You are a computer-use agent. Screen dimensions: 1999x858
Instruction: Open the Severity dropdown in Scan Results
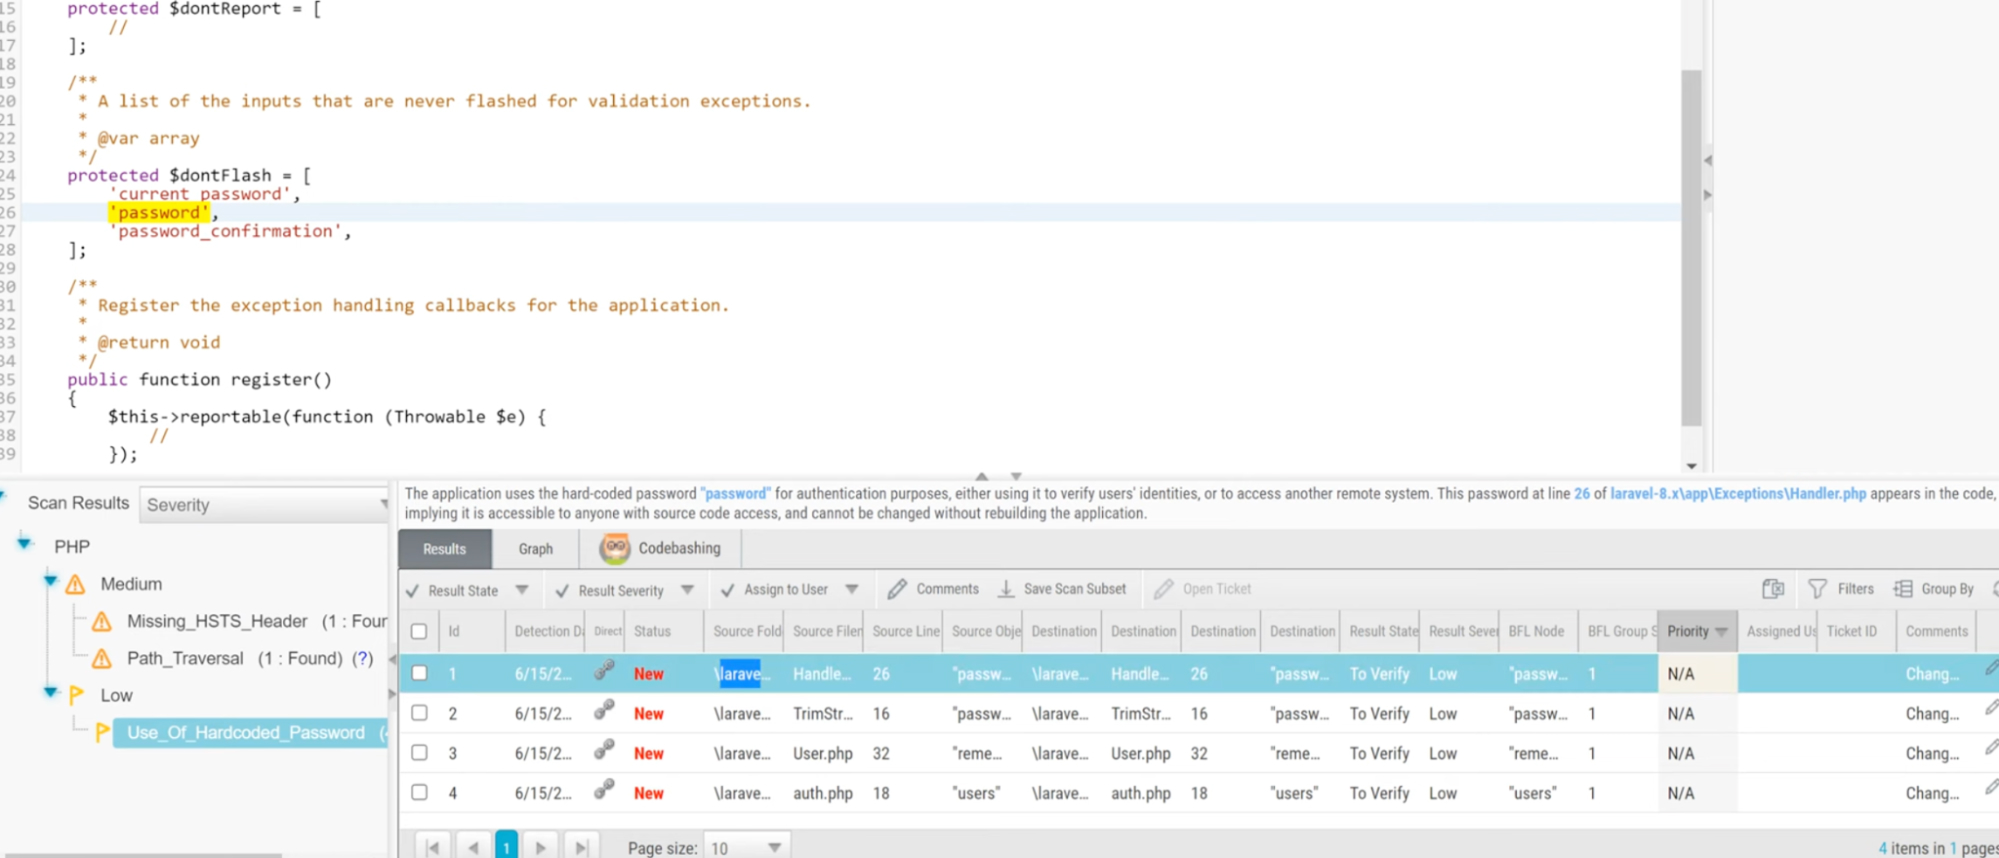point(264,505)
